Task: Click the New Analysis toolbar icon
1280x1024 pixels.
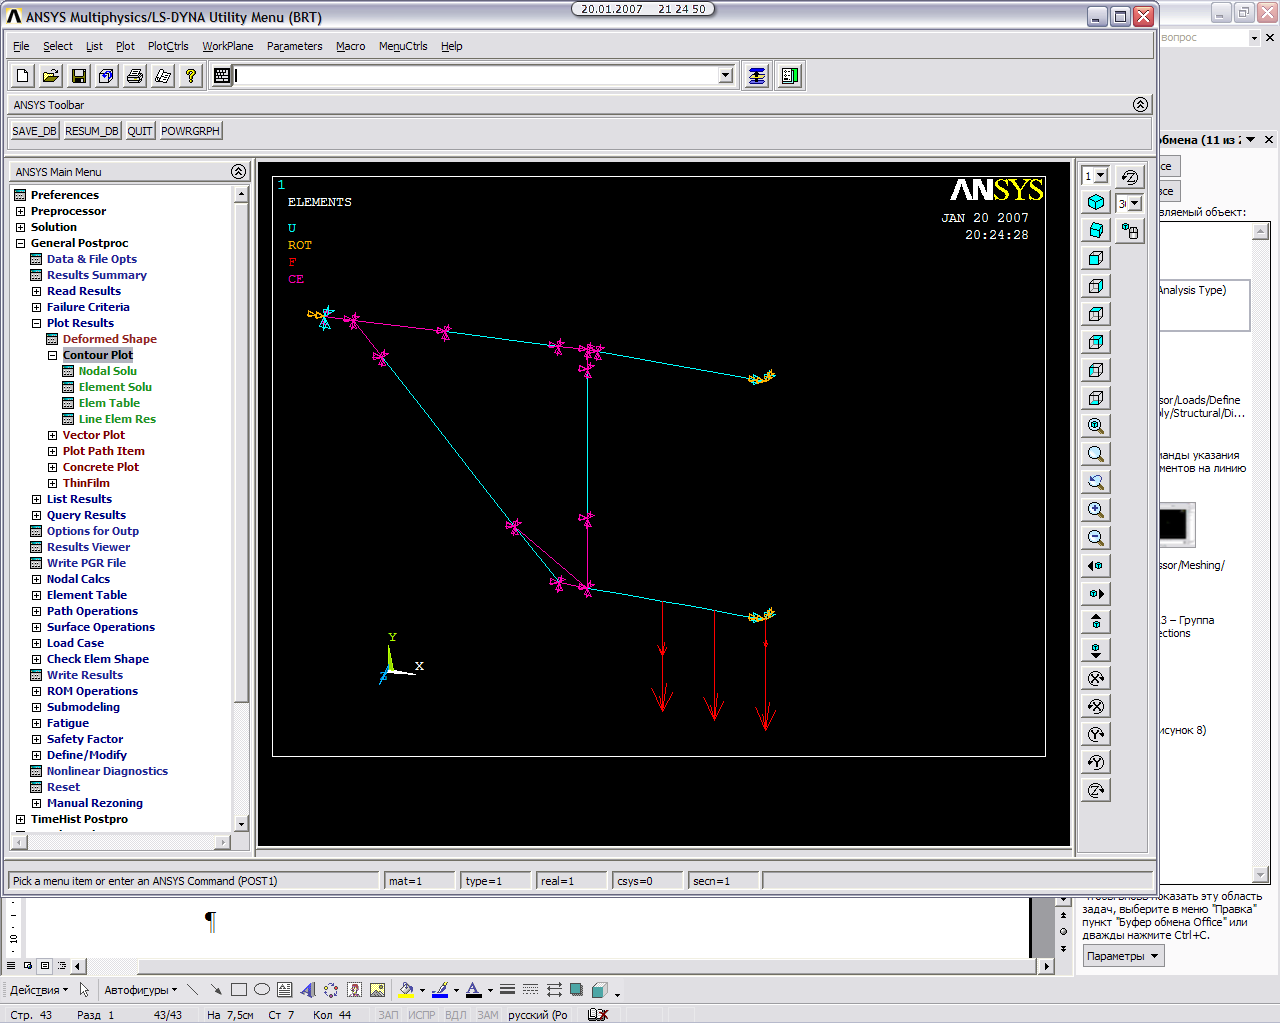Action: 23,76
